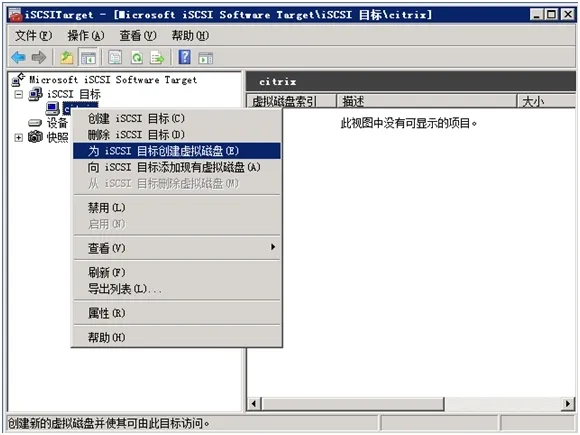
Task: Open the 查看(V) submenu arrow
Action: 273,247
